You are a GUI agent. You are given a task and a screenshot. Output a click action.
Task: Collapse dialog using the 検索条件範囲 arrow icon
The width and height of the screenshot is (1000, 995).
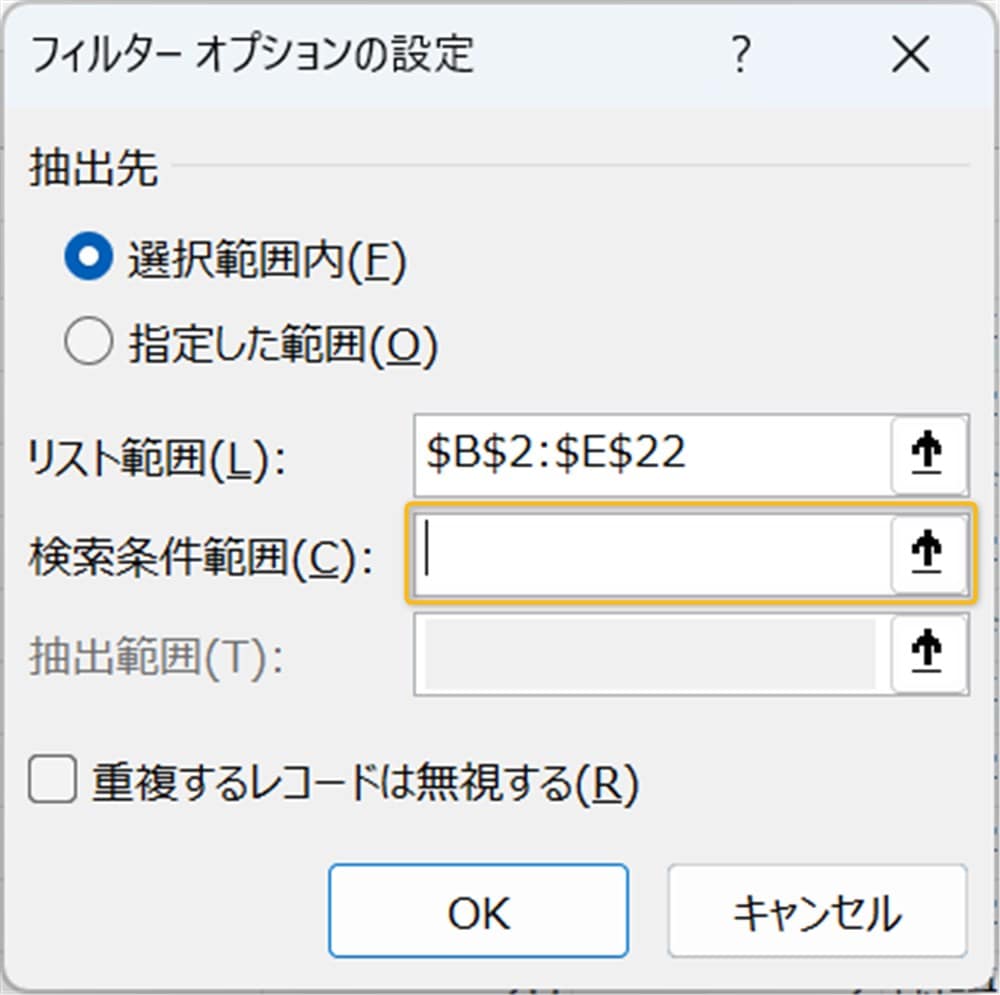(928, 555)
